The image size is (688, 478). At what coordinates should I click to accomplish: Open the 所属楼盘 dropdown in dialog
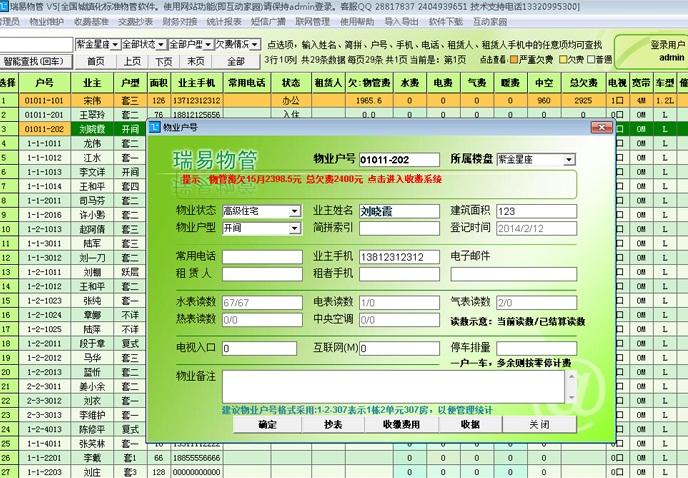(x=569, y=159)
